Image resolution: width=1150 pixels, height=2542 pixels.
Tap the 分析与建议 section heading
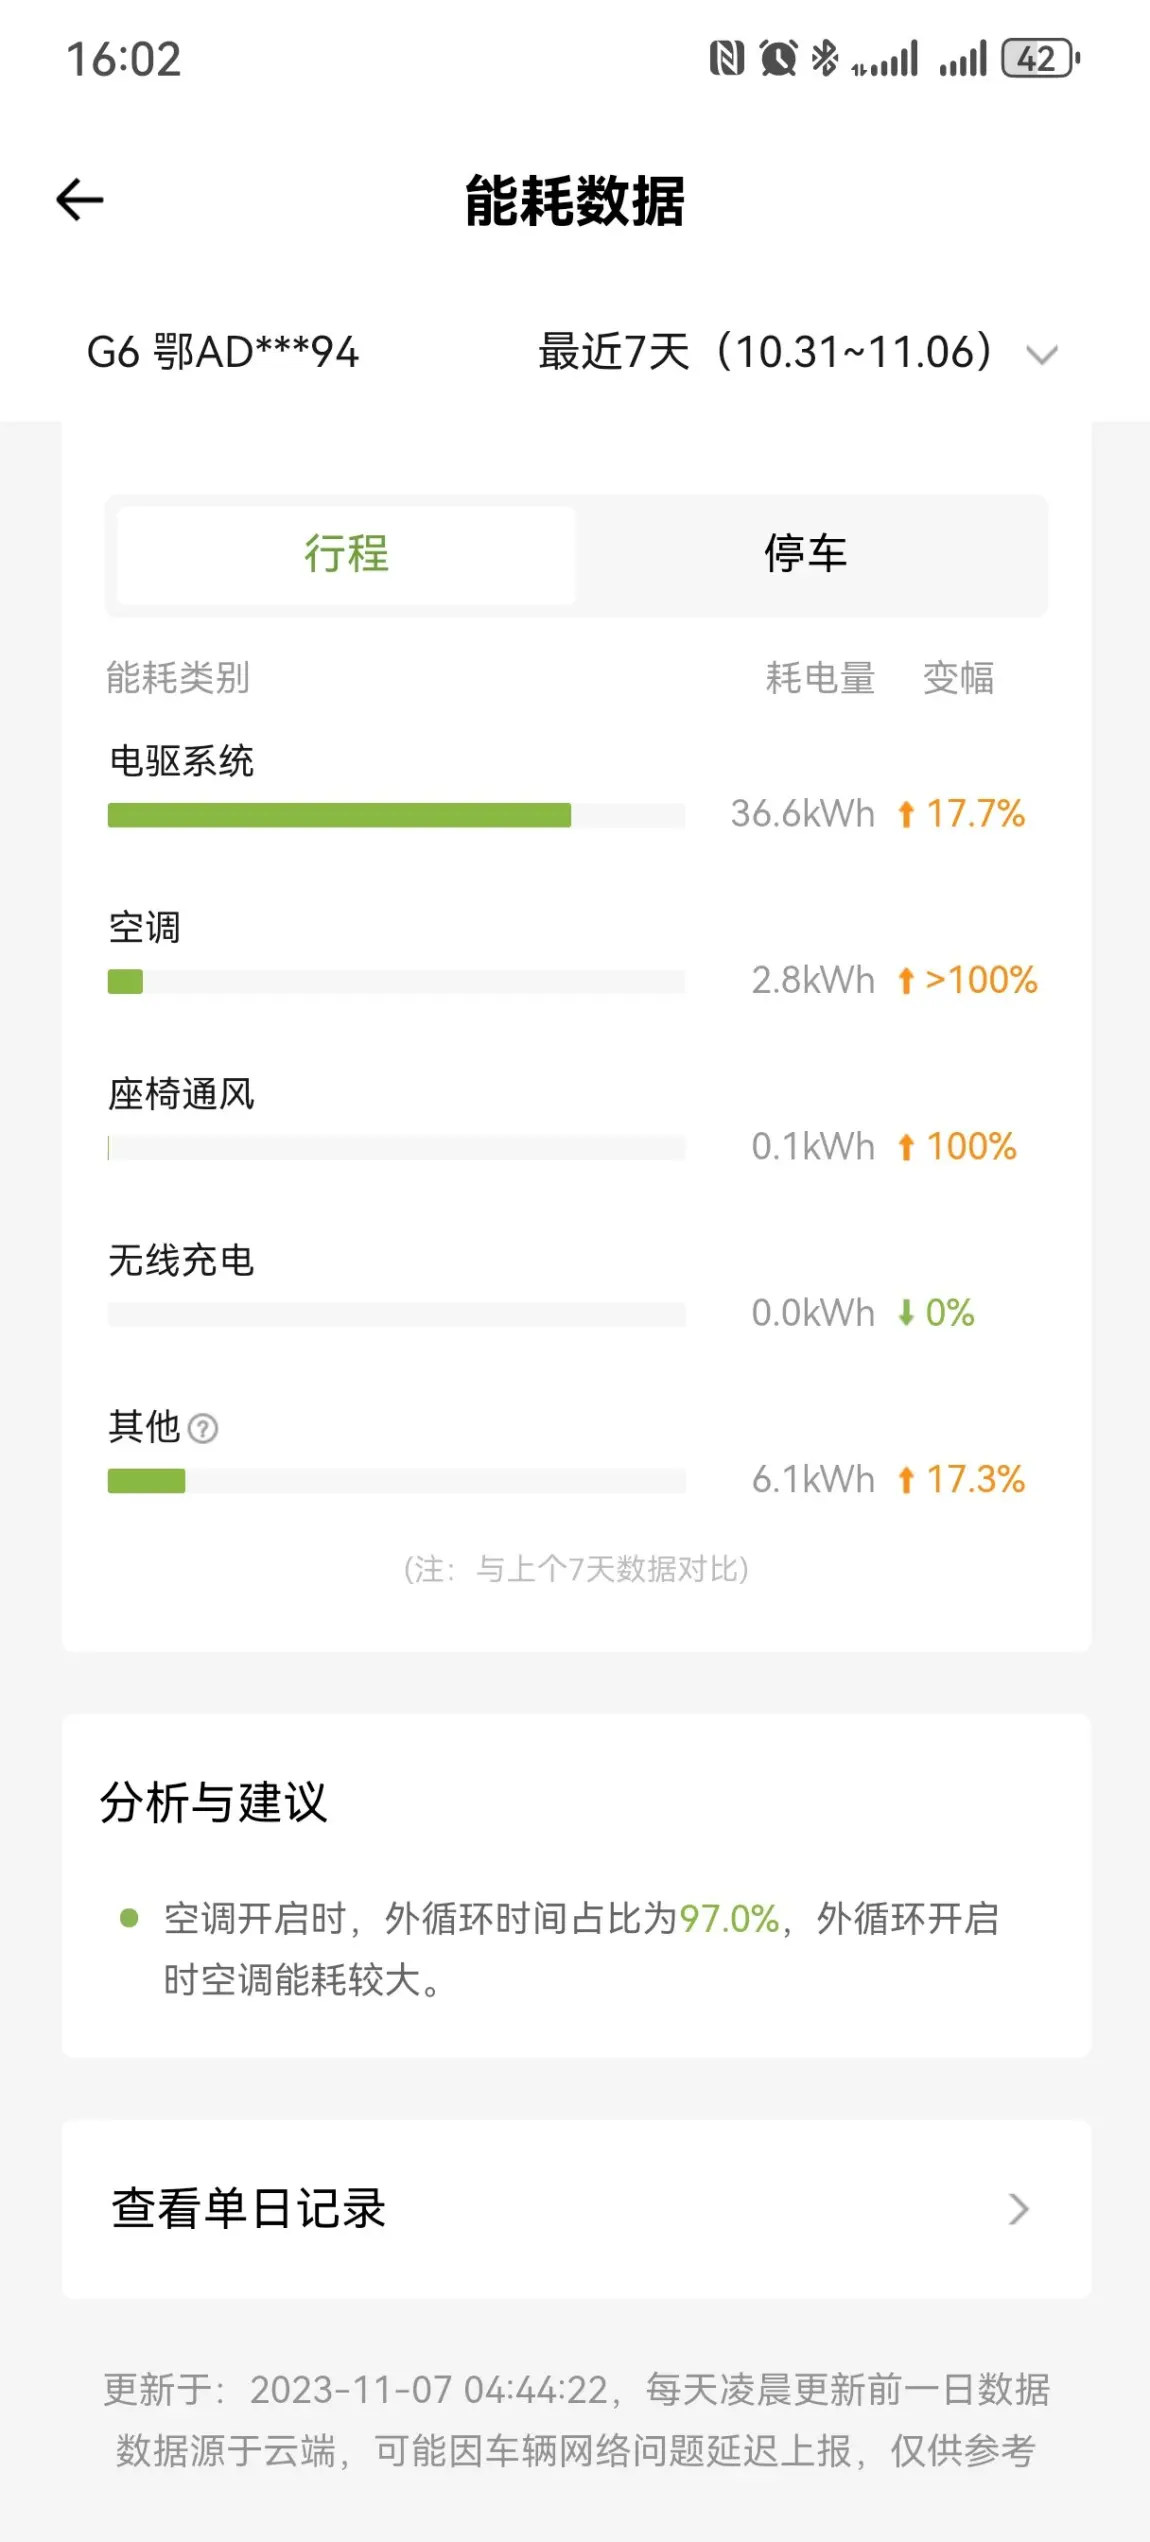(214, 1803)
